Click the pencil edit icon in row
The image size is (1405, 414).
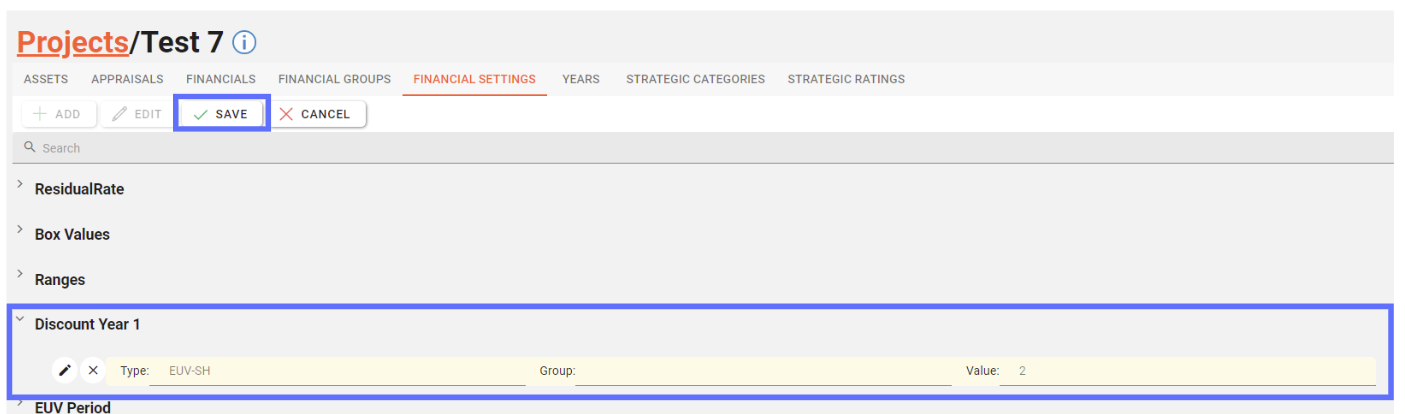(65, 371)
